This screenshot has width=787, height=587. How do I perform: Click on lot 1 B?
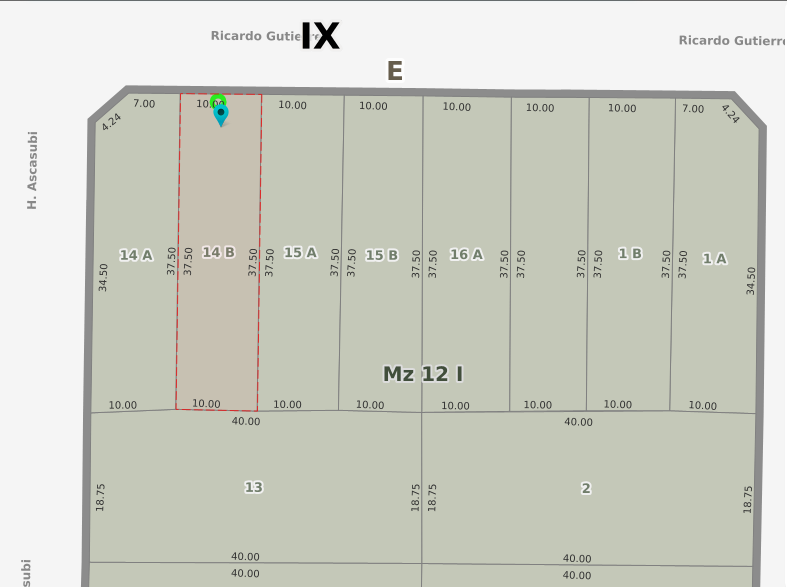pos(630,253)
